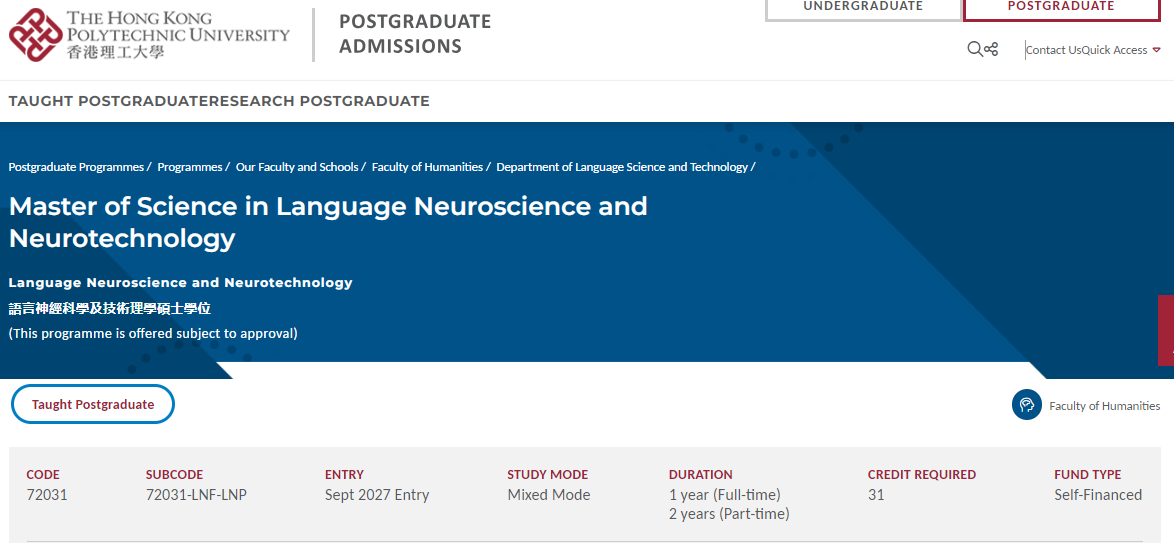The height and width of the screenshot is (543, 1174).
Task: Click the share icon in header
Action: point(991,49)
